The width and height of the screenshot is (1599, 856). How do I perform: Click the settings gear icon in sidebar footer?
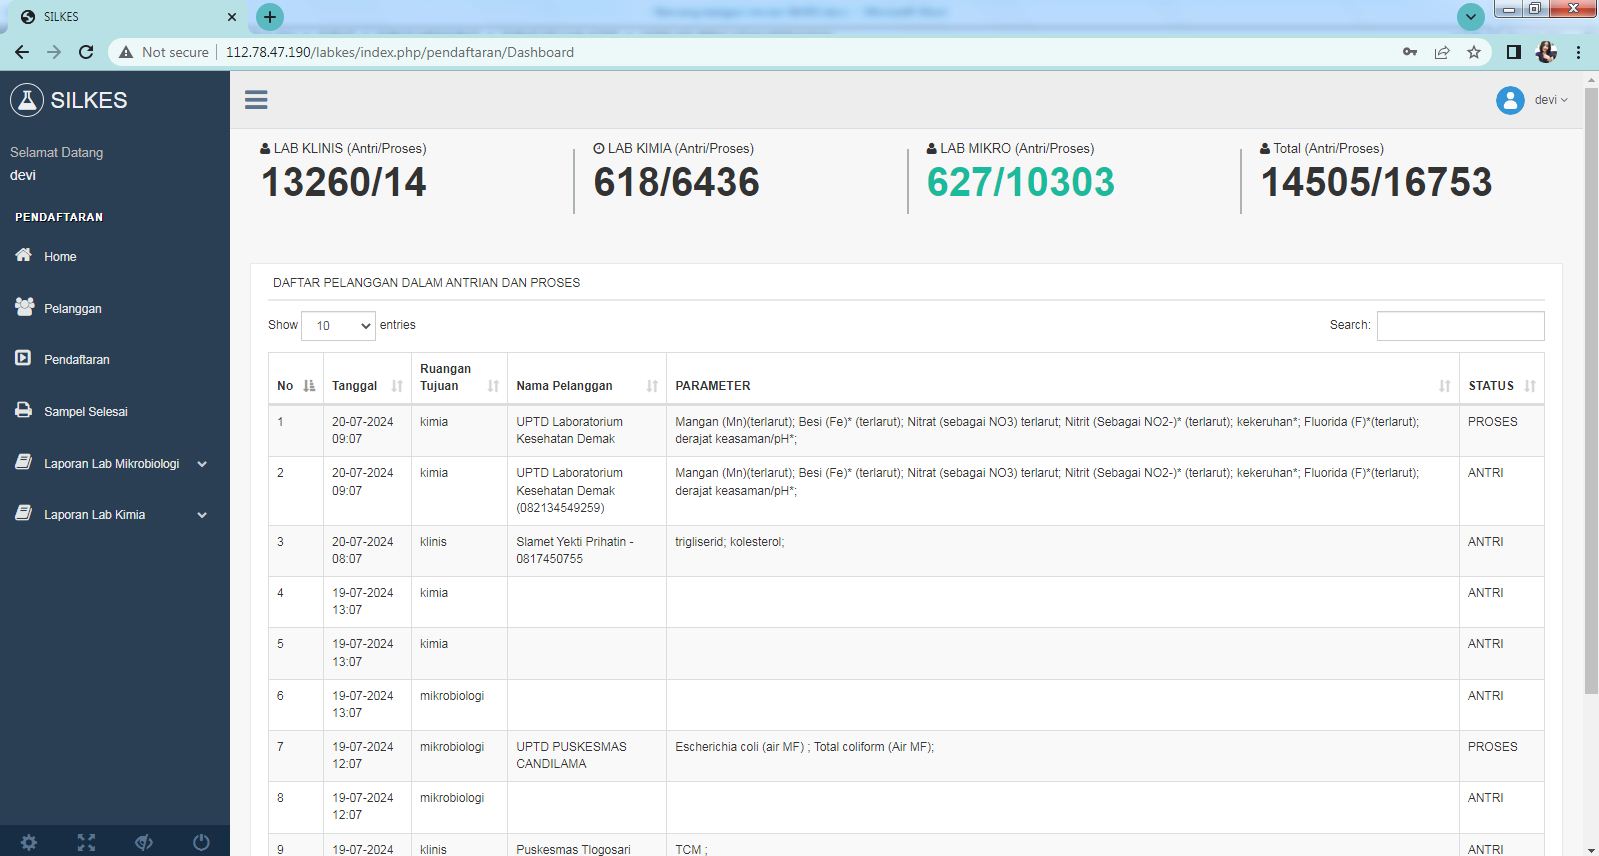click(29, 842)
